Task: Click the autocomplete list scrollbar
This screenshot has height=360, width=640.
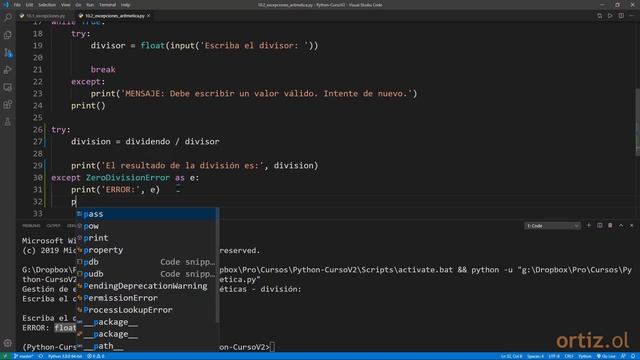Action: pyautogui.click(x=218, y=265)
